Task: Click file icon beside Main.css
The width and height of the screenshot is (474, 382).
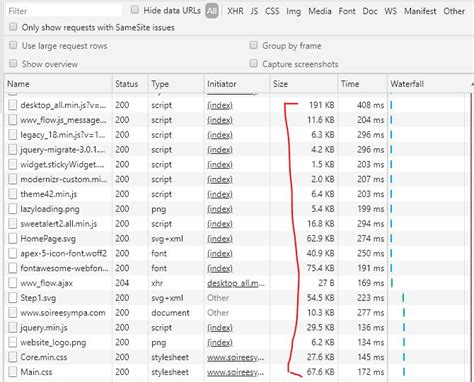Action: pyautogui.click(x=13, y=372)
